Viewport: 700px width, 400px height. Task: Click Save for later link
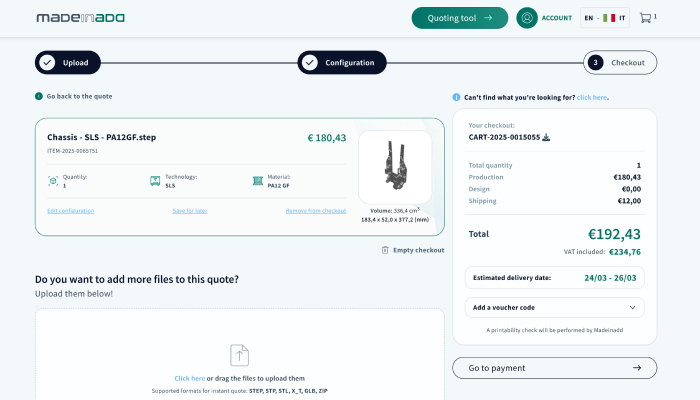[190, 211]
